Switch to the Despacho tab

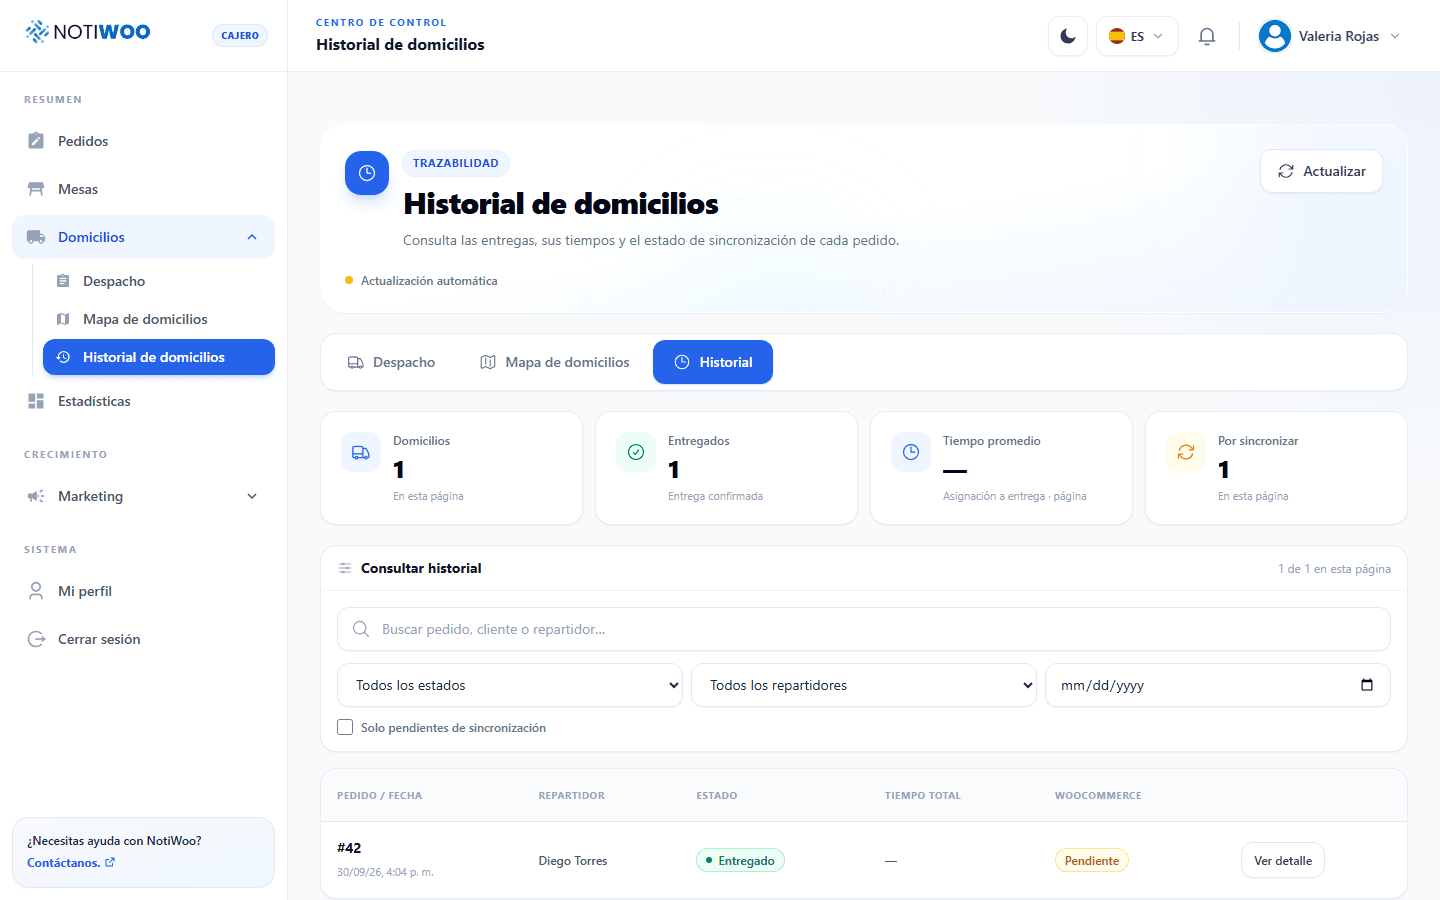coord(391,362)
